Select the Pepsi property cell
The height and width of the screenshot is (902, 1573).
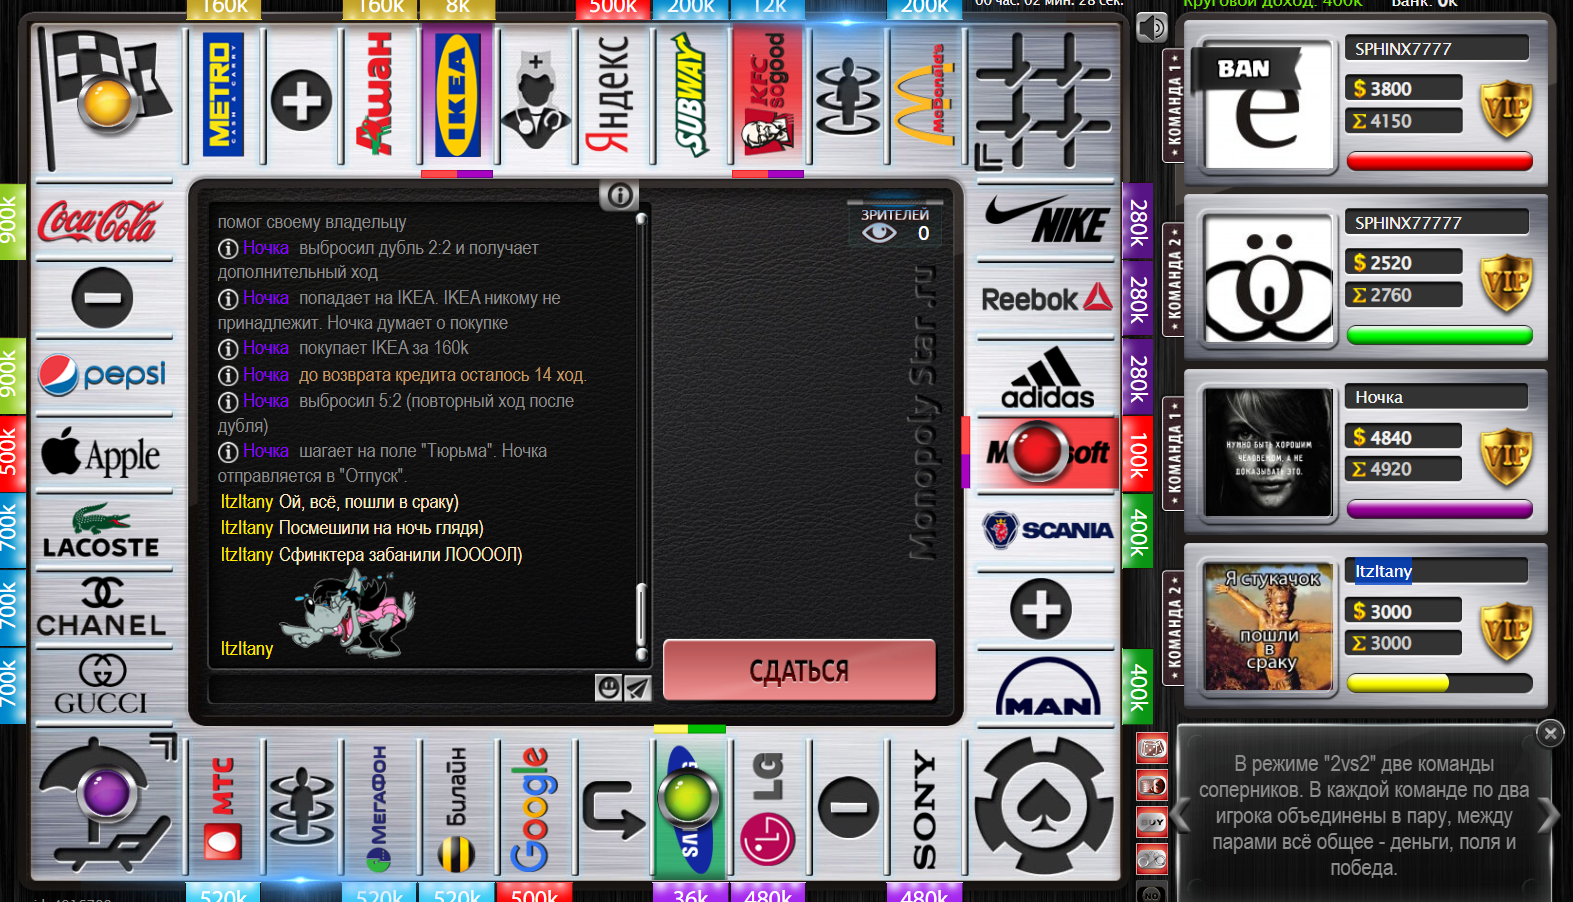102,376
